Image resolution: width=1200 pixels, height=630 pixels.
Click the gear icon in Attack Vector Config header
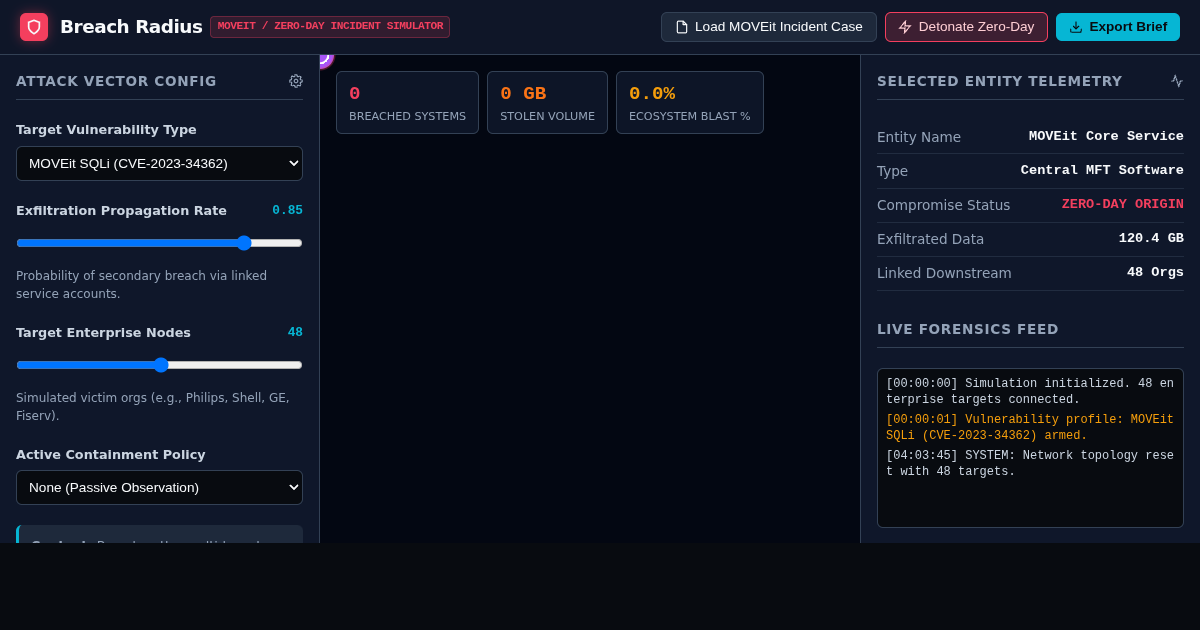tap(296, 81)
